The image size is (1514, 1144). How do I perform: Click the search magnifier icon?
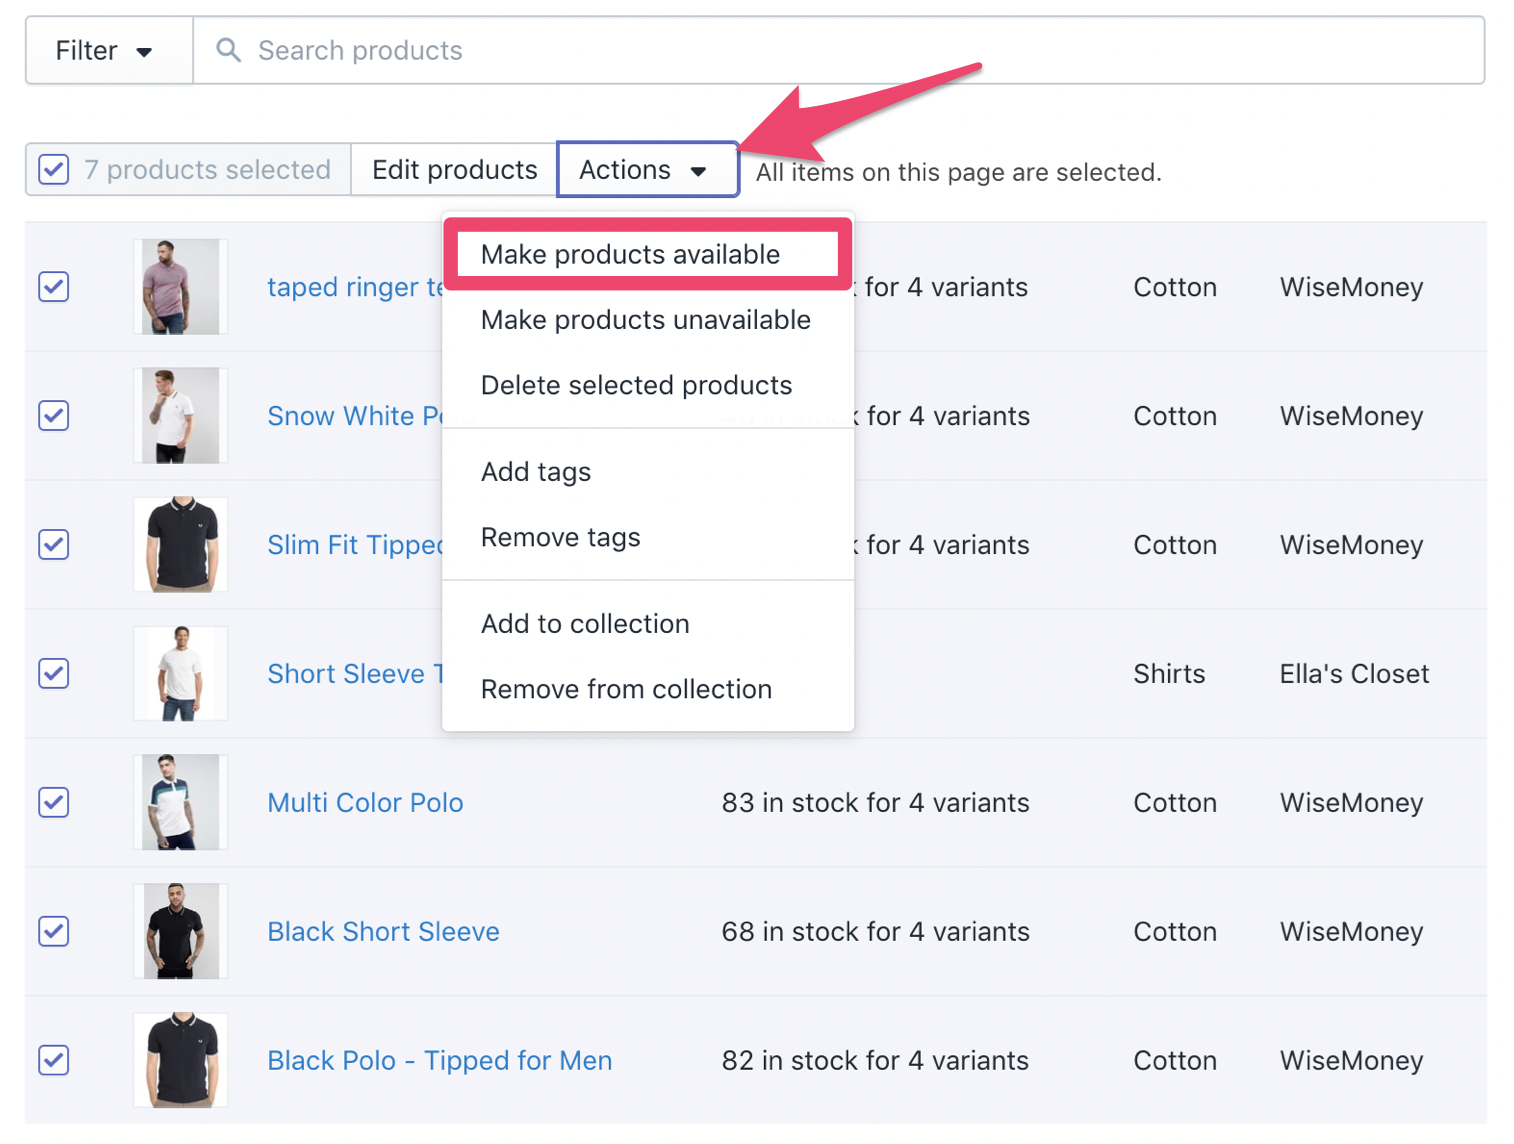click(229, 50)
